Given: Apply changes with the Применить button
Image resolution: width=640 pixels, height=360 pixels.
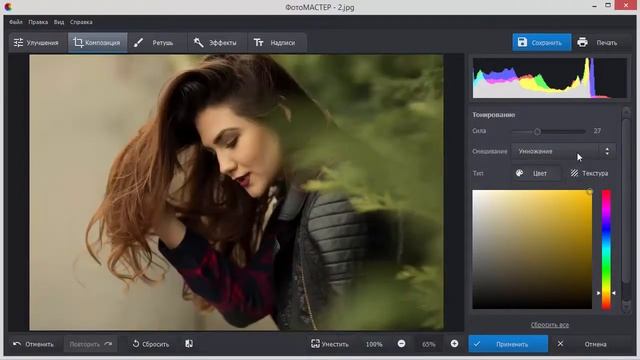Looking at the screenshot, I should tap(508, 344).
